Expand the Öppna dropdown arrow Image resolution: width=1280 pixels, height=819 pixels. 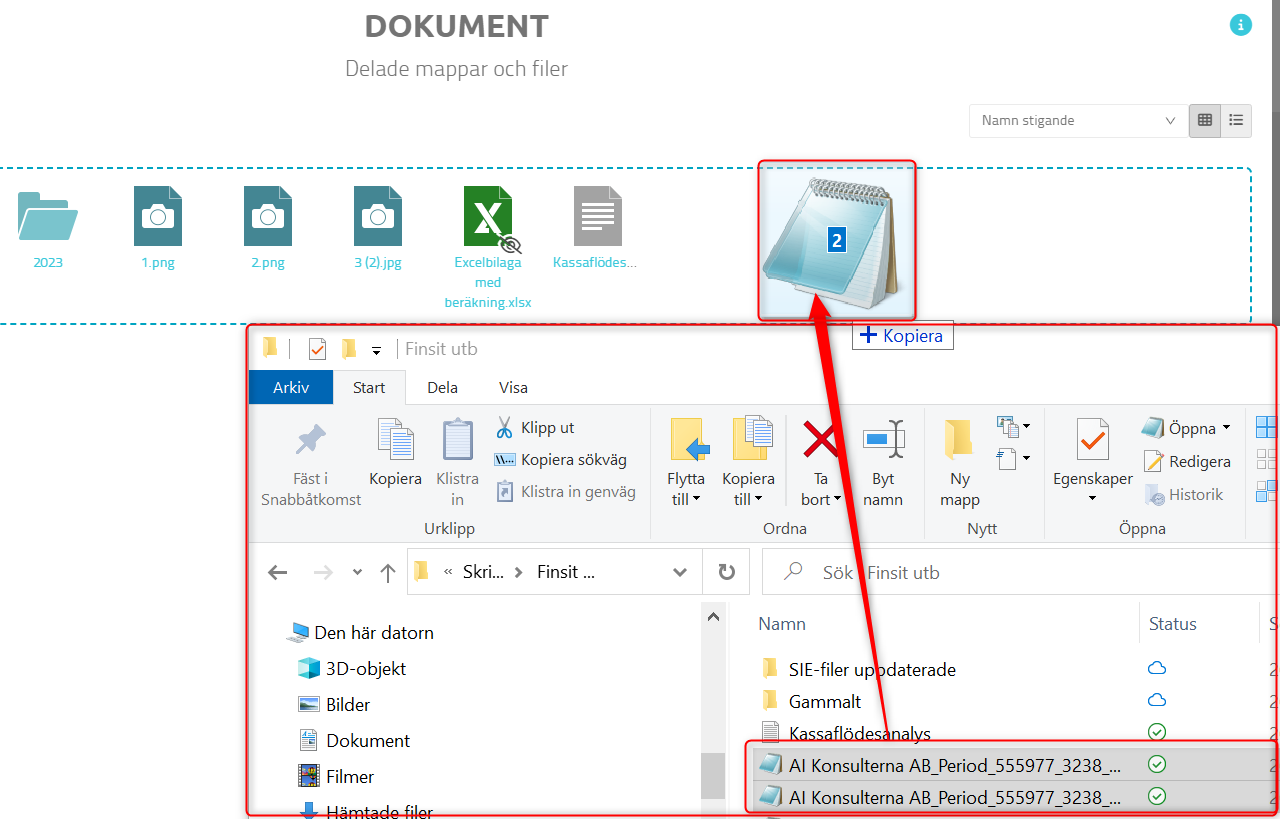(x=1226, y=429)
